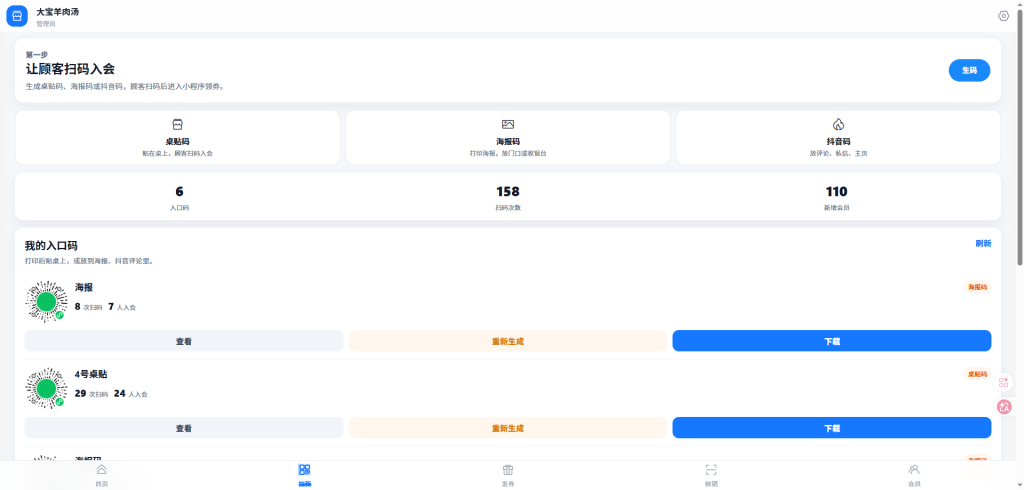Click the pink grid floating icon
Image resolution: width=1024 pixels, height=490 pixels.
coord(1004,382)
